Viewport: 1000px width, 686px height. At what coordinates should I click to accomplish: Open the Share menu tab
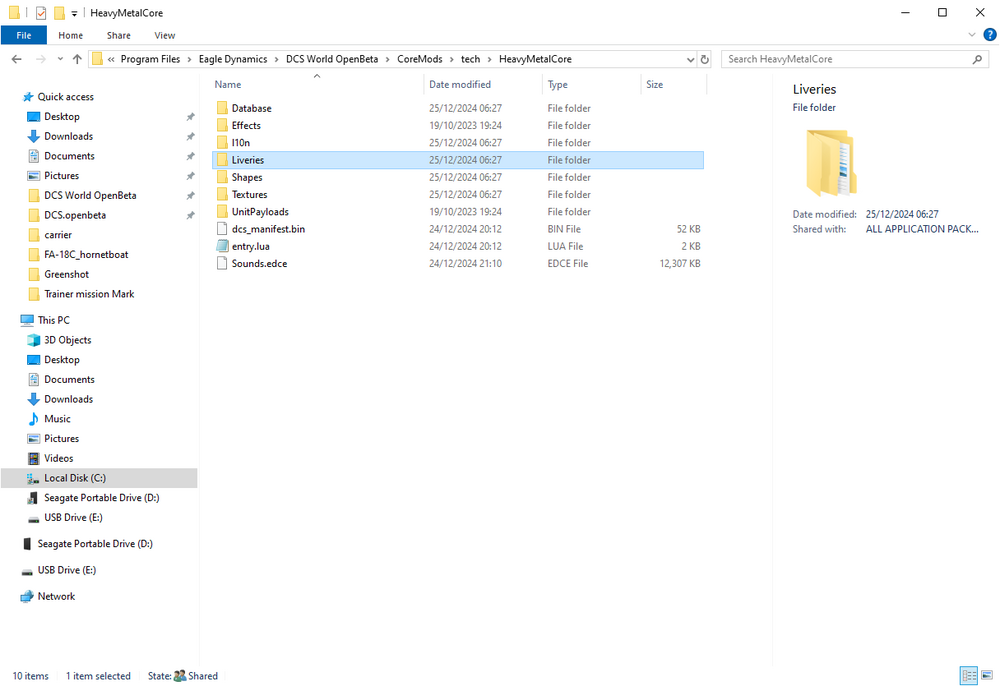118,34
